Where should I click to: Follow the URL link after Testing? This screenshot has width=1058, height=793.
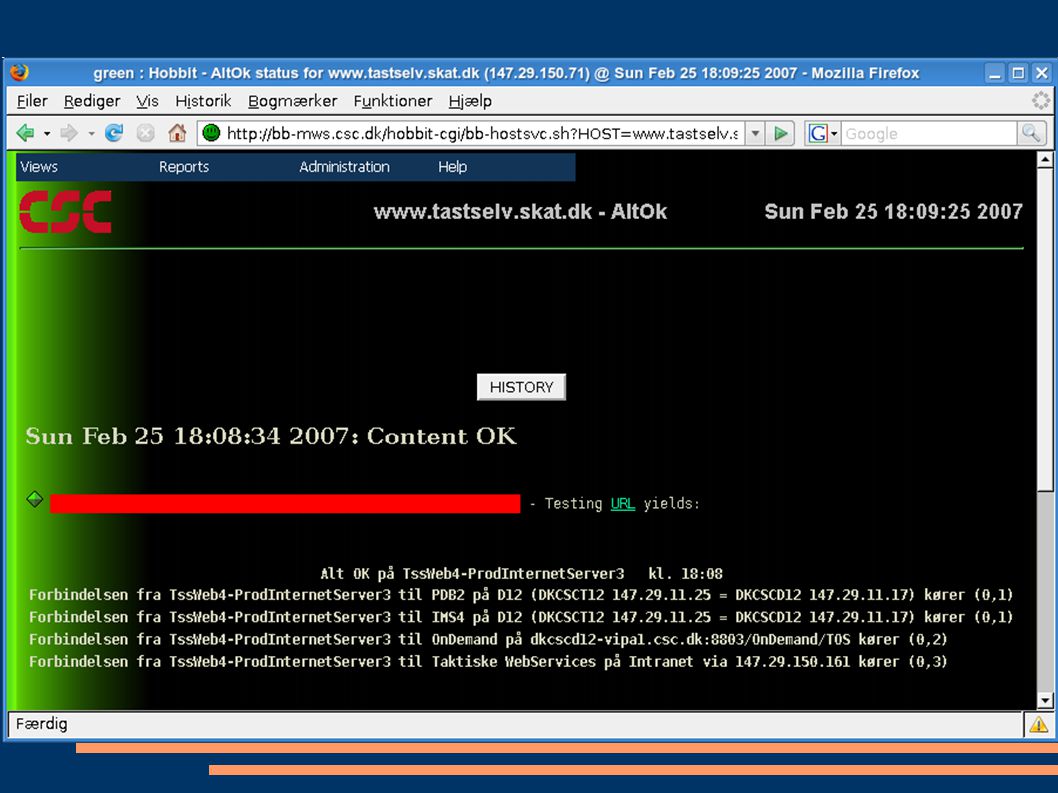[x=622, y=503]
